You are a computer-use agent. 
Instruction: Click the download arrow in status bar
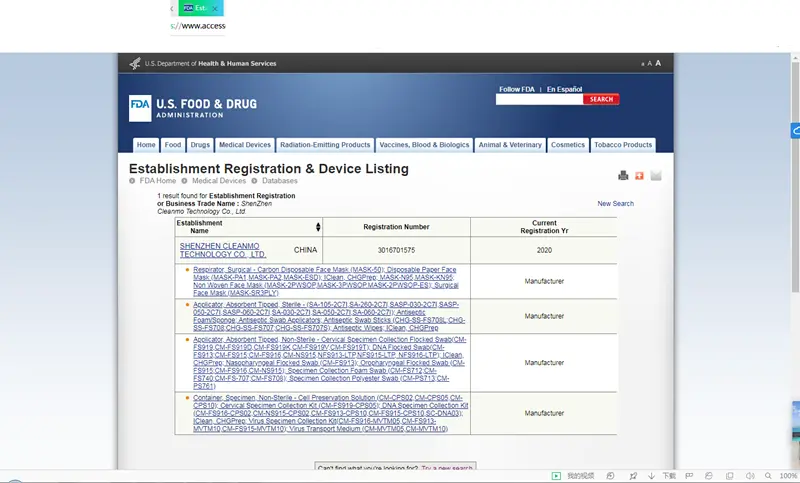[652, 476]
